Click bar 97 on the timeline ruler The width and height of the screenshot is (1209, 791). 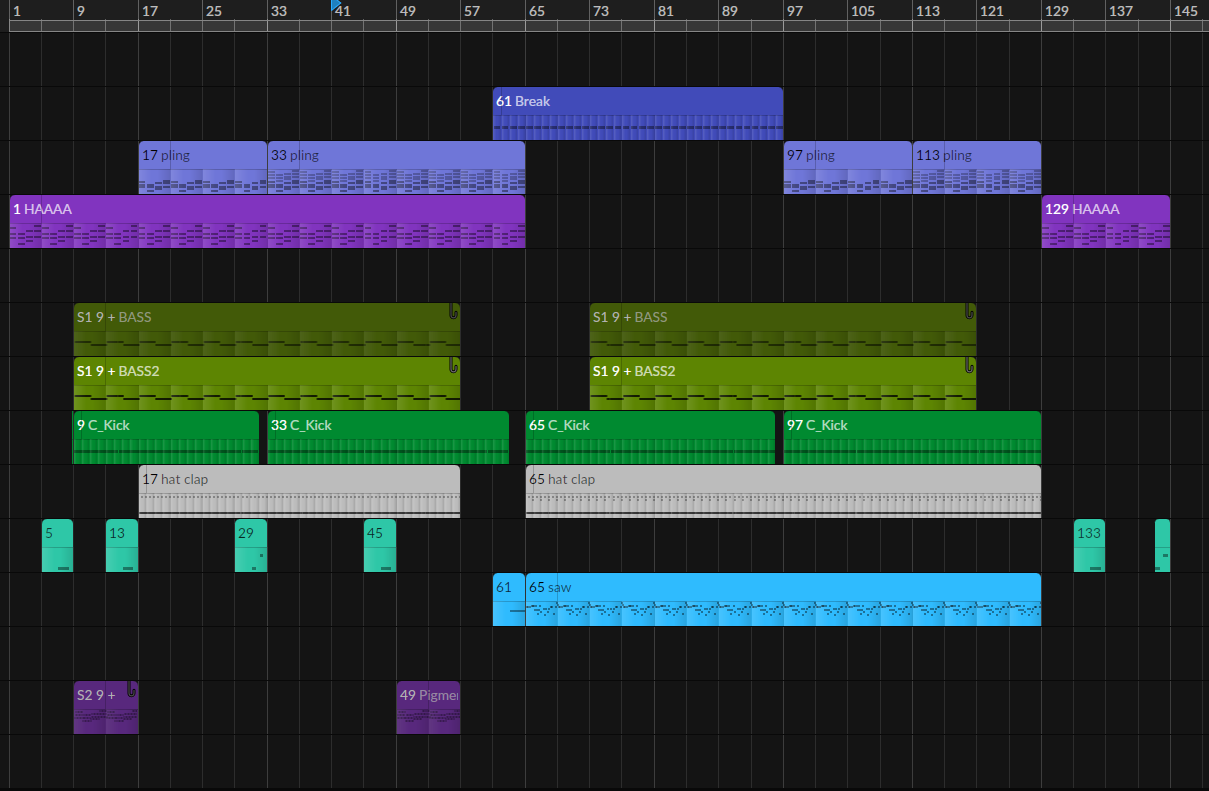pos(794,11)
